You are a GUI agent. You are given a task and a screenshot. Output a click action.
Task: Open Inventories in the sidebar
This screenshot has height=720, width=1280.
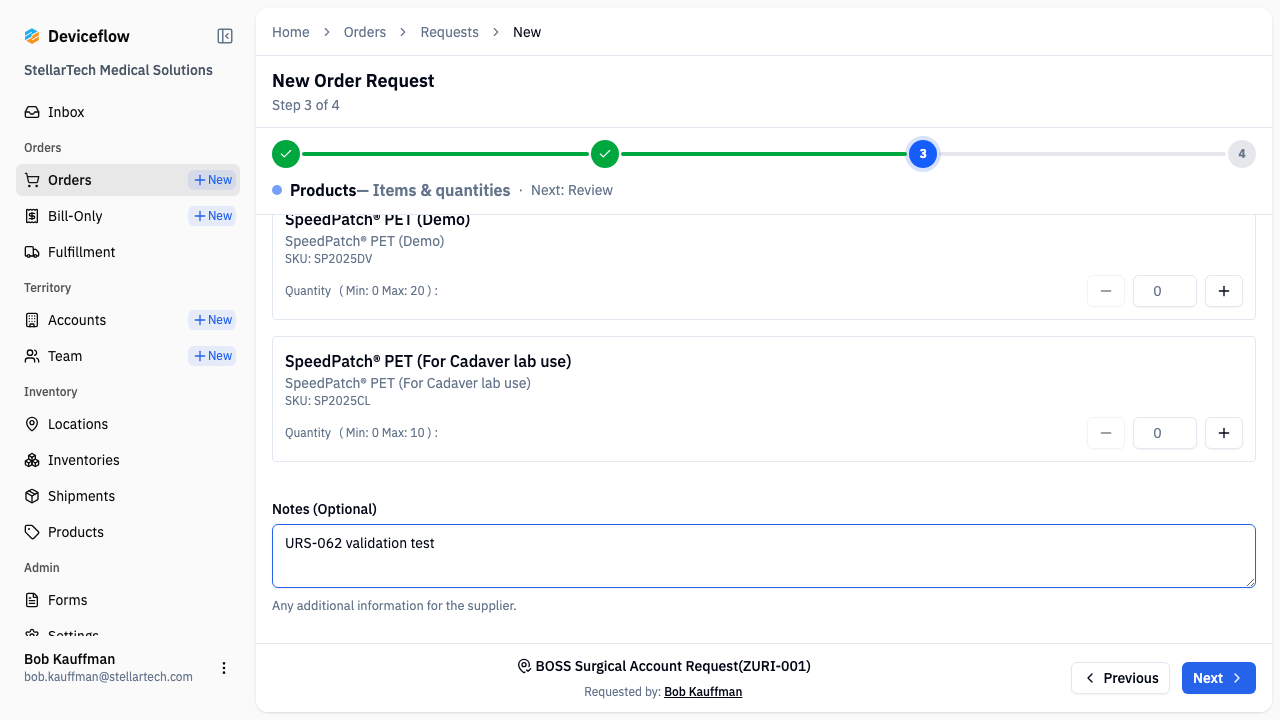[x=128, y=460]
